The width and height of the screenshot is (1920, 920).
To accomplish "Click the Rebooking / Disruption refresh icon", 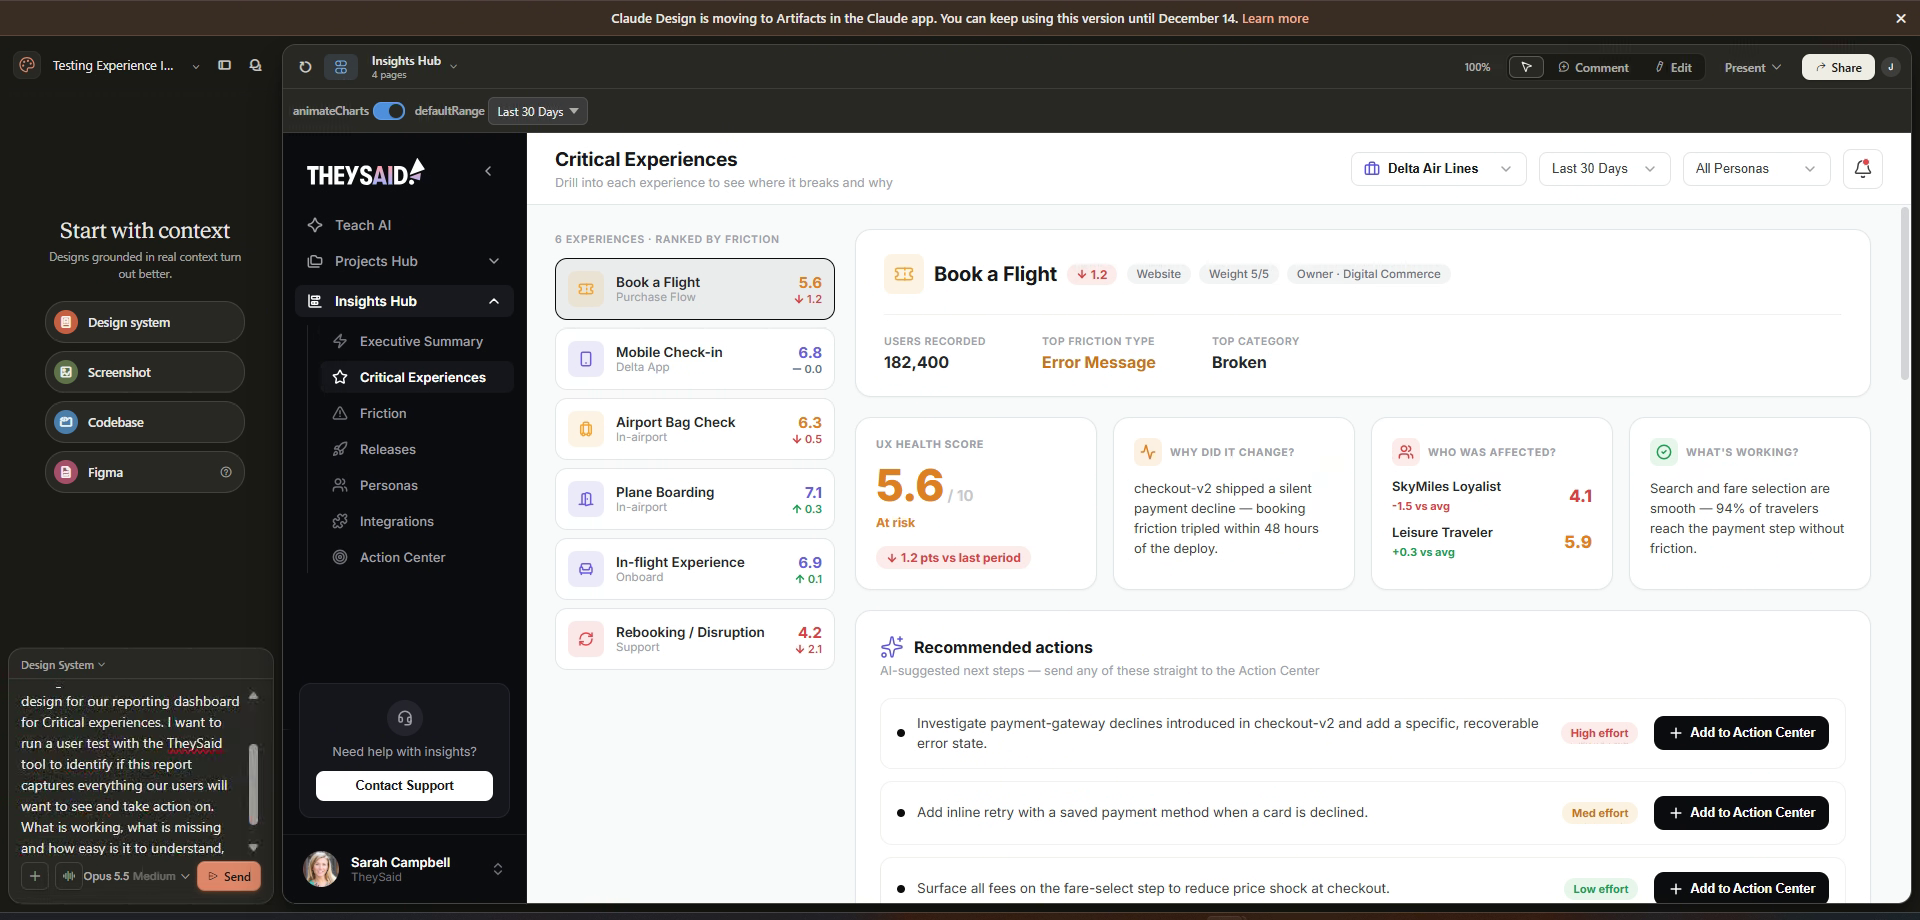I will (586, 639).
